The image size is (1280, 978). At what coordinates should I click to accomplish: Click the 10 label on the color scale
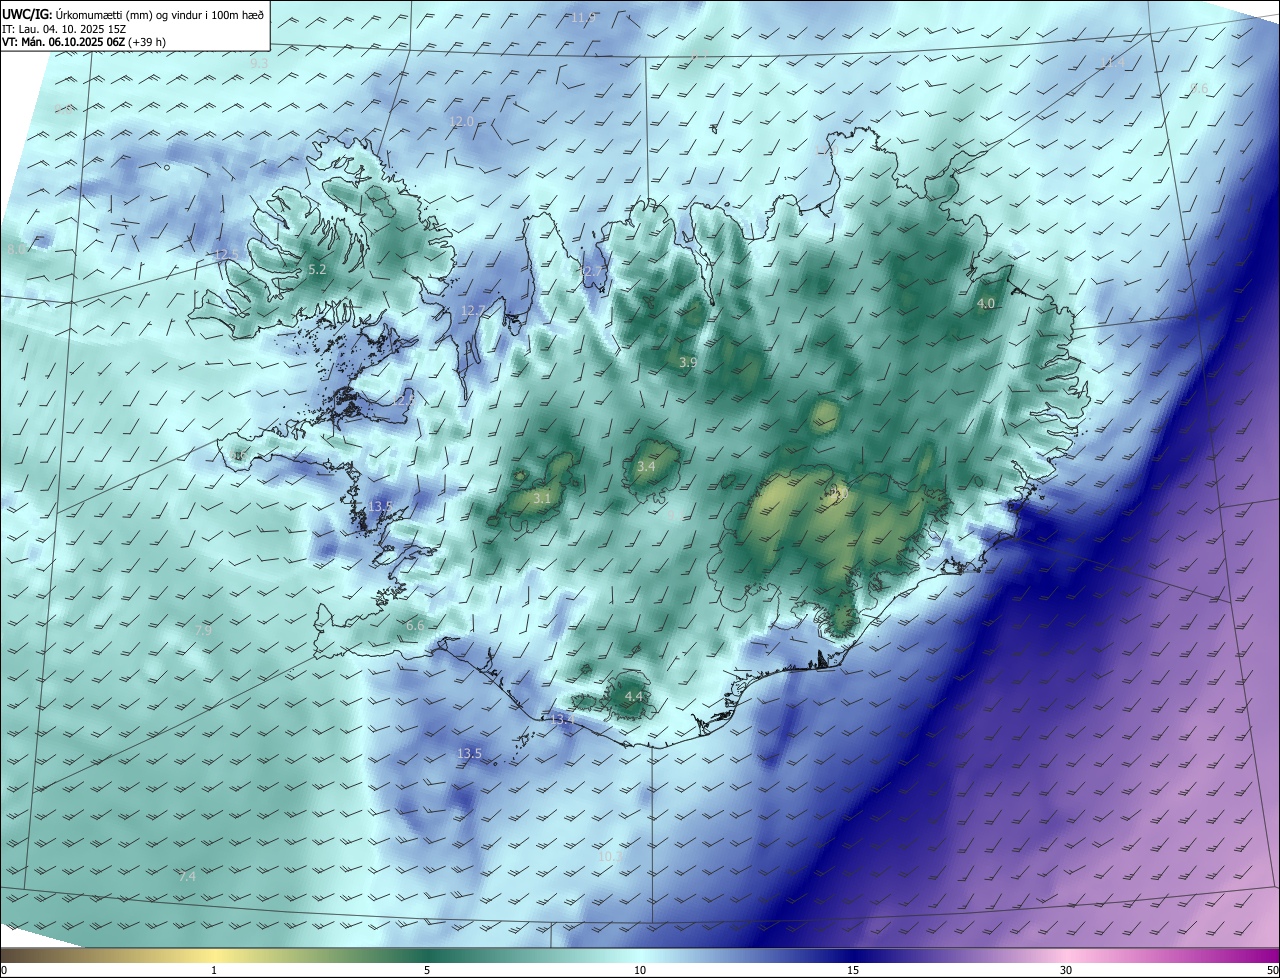coord(640,970)
